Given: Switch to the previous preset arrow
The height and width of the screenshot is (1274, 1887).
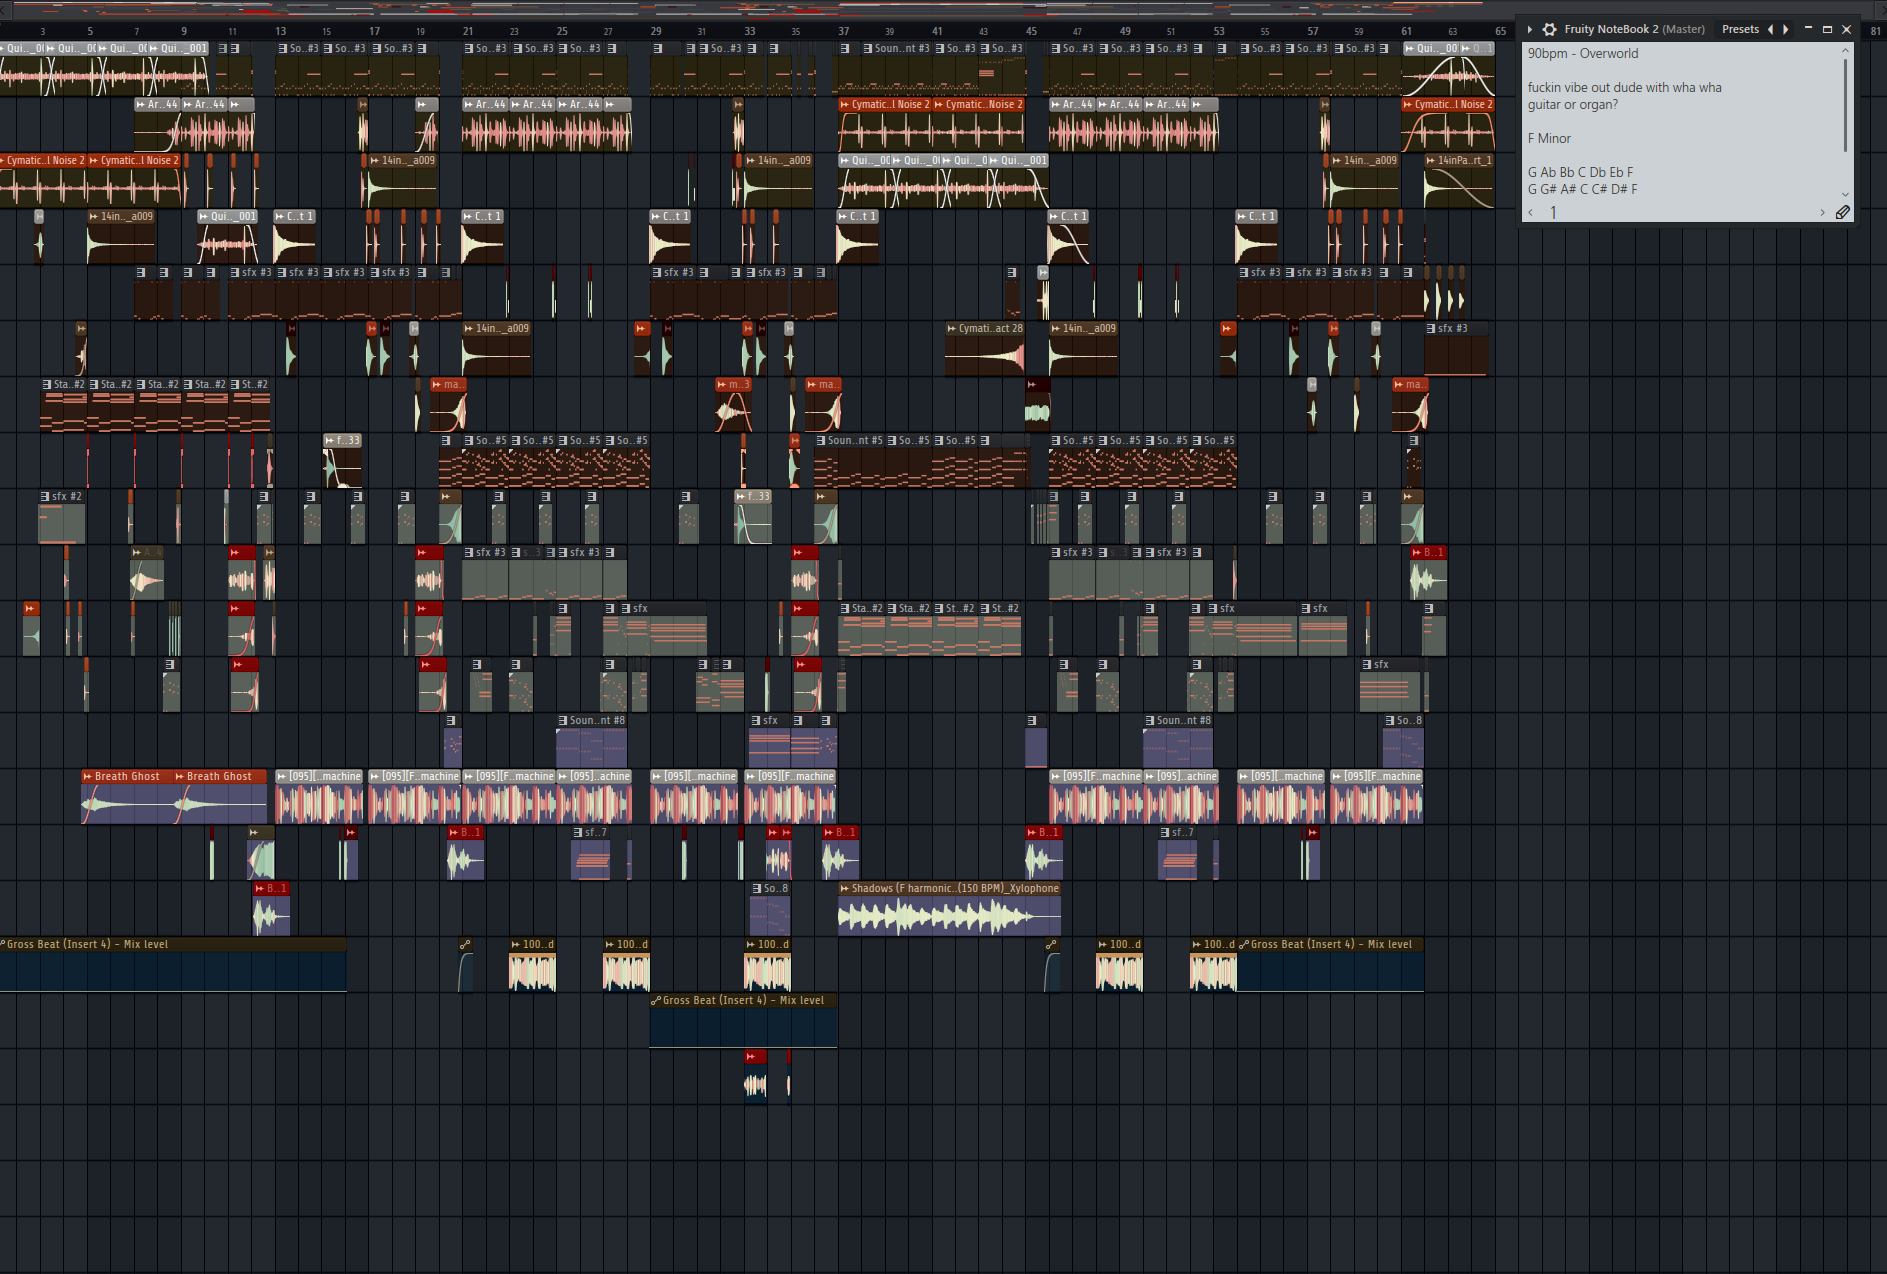Looking at the screenshot, I should (1770, 30).
